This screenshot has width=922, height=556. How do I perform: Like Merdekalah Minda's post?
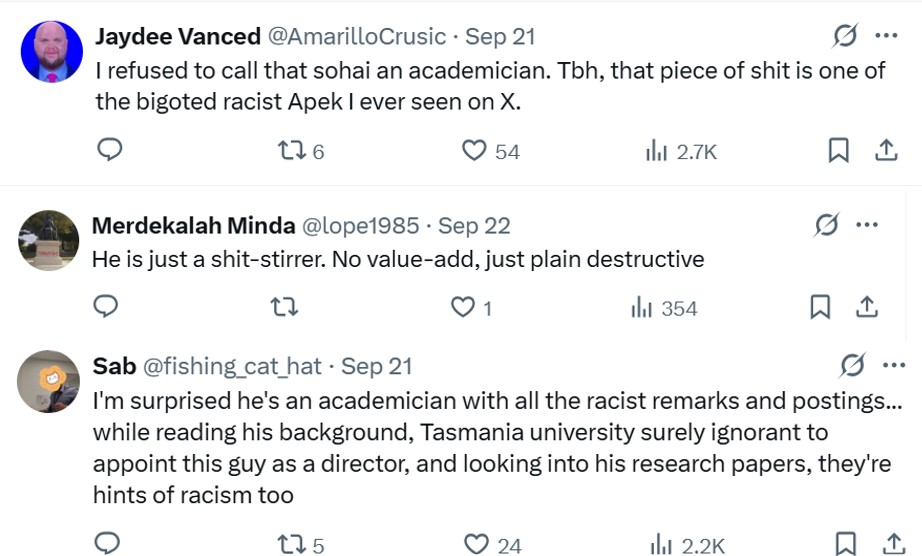[463, 307]
